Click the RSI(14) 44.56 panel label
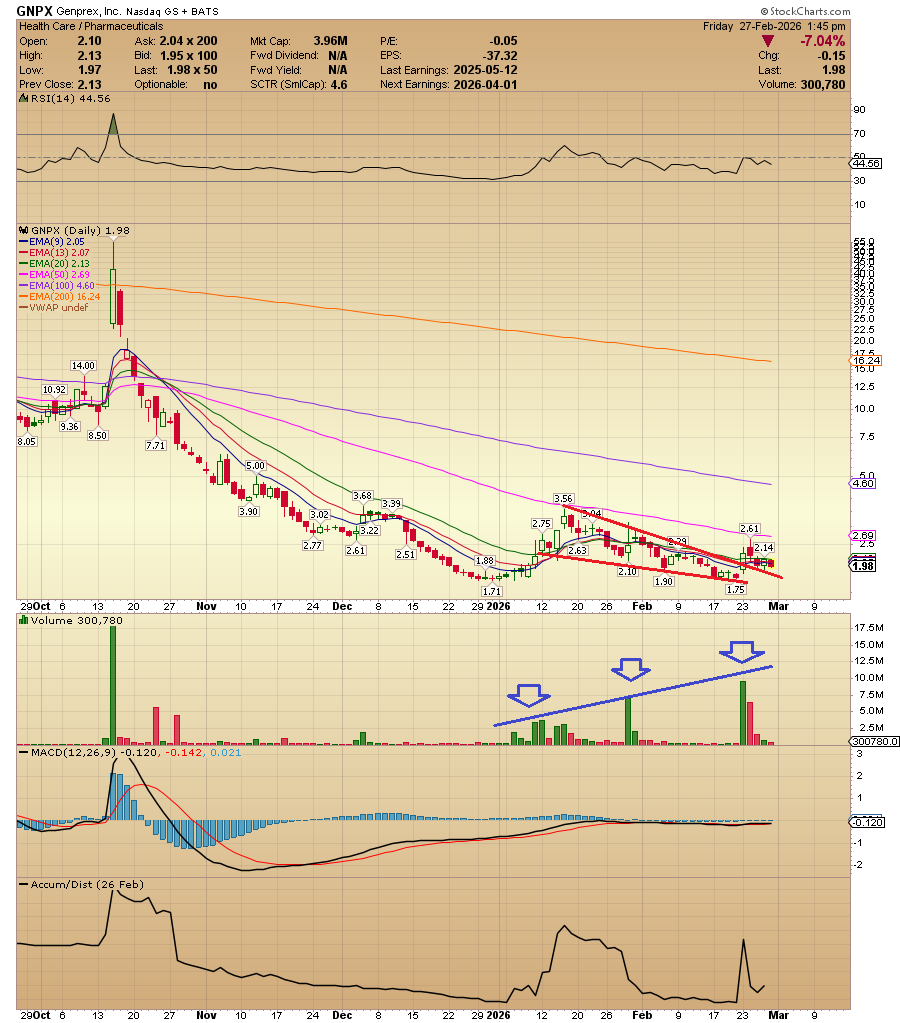The width and height of the screenshot is (900, 1023). [x=70, y=99]
